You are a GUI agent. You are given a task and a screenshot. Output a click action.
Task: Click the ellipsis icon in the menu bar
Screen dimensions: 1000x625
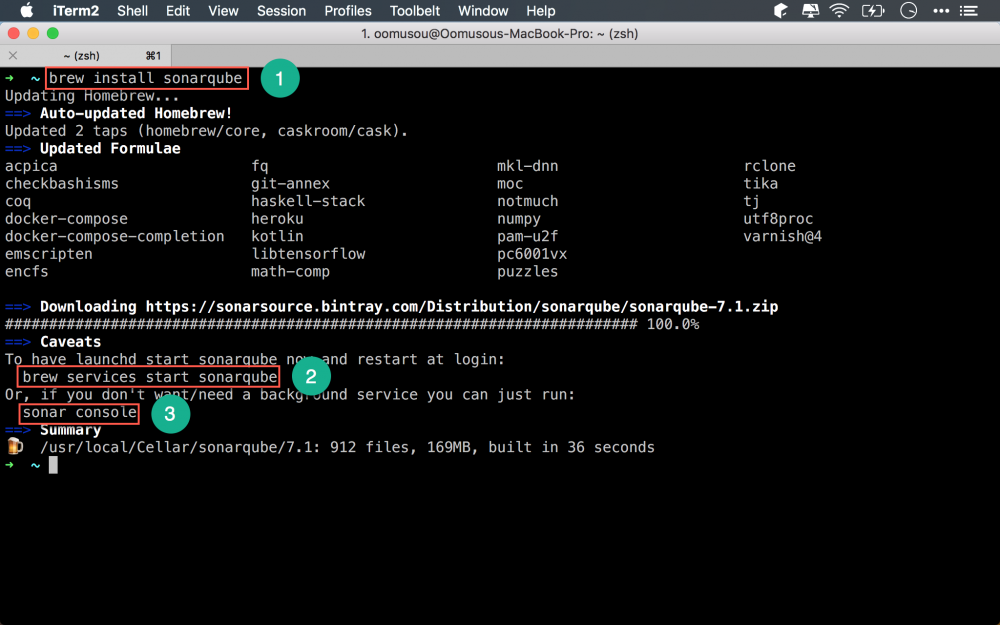pyautogui.click(x=939, y=11)
